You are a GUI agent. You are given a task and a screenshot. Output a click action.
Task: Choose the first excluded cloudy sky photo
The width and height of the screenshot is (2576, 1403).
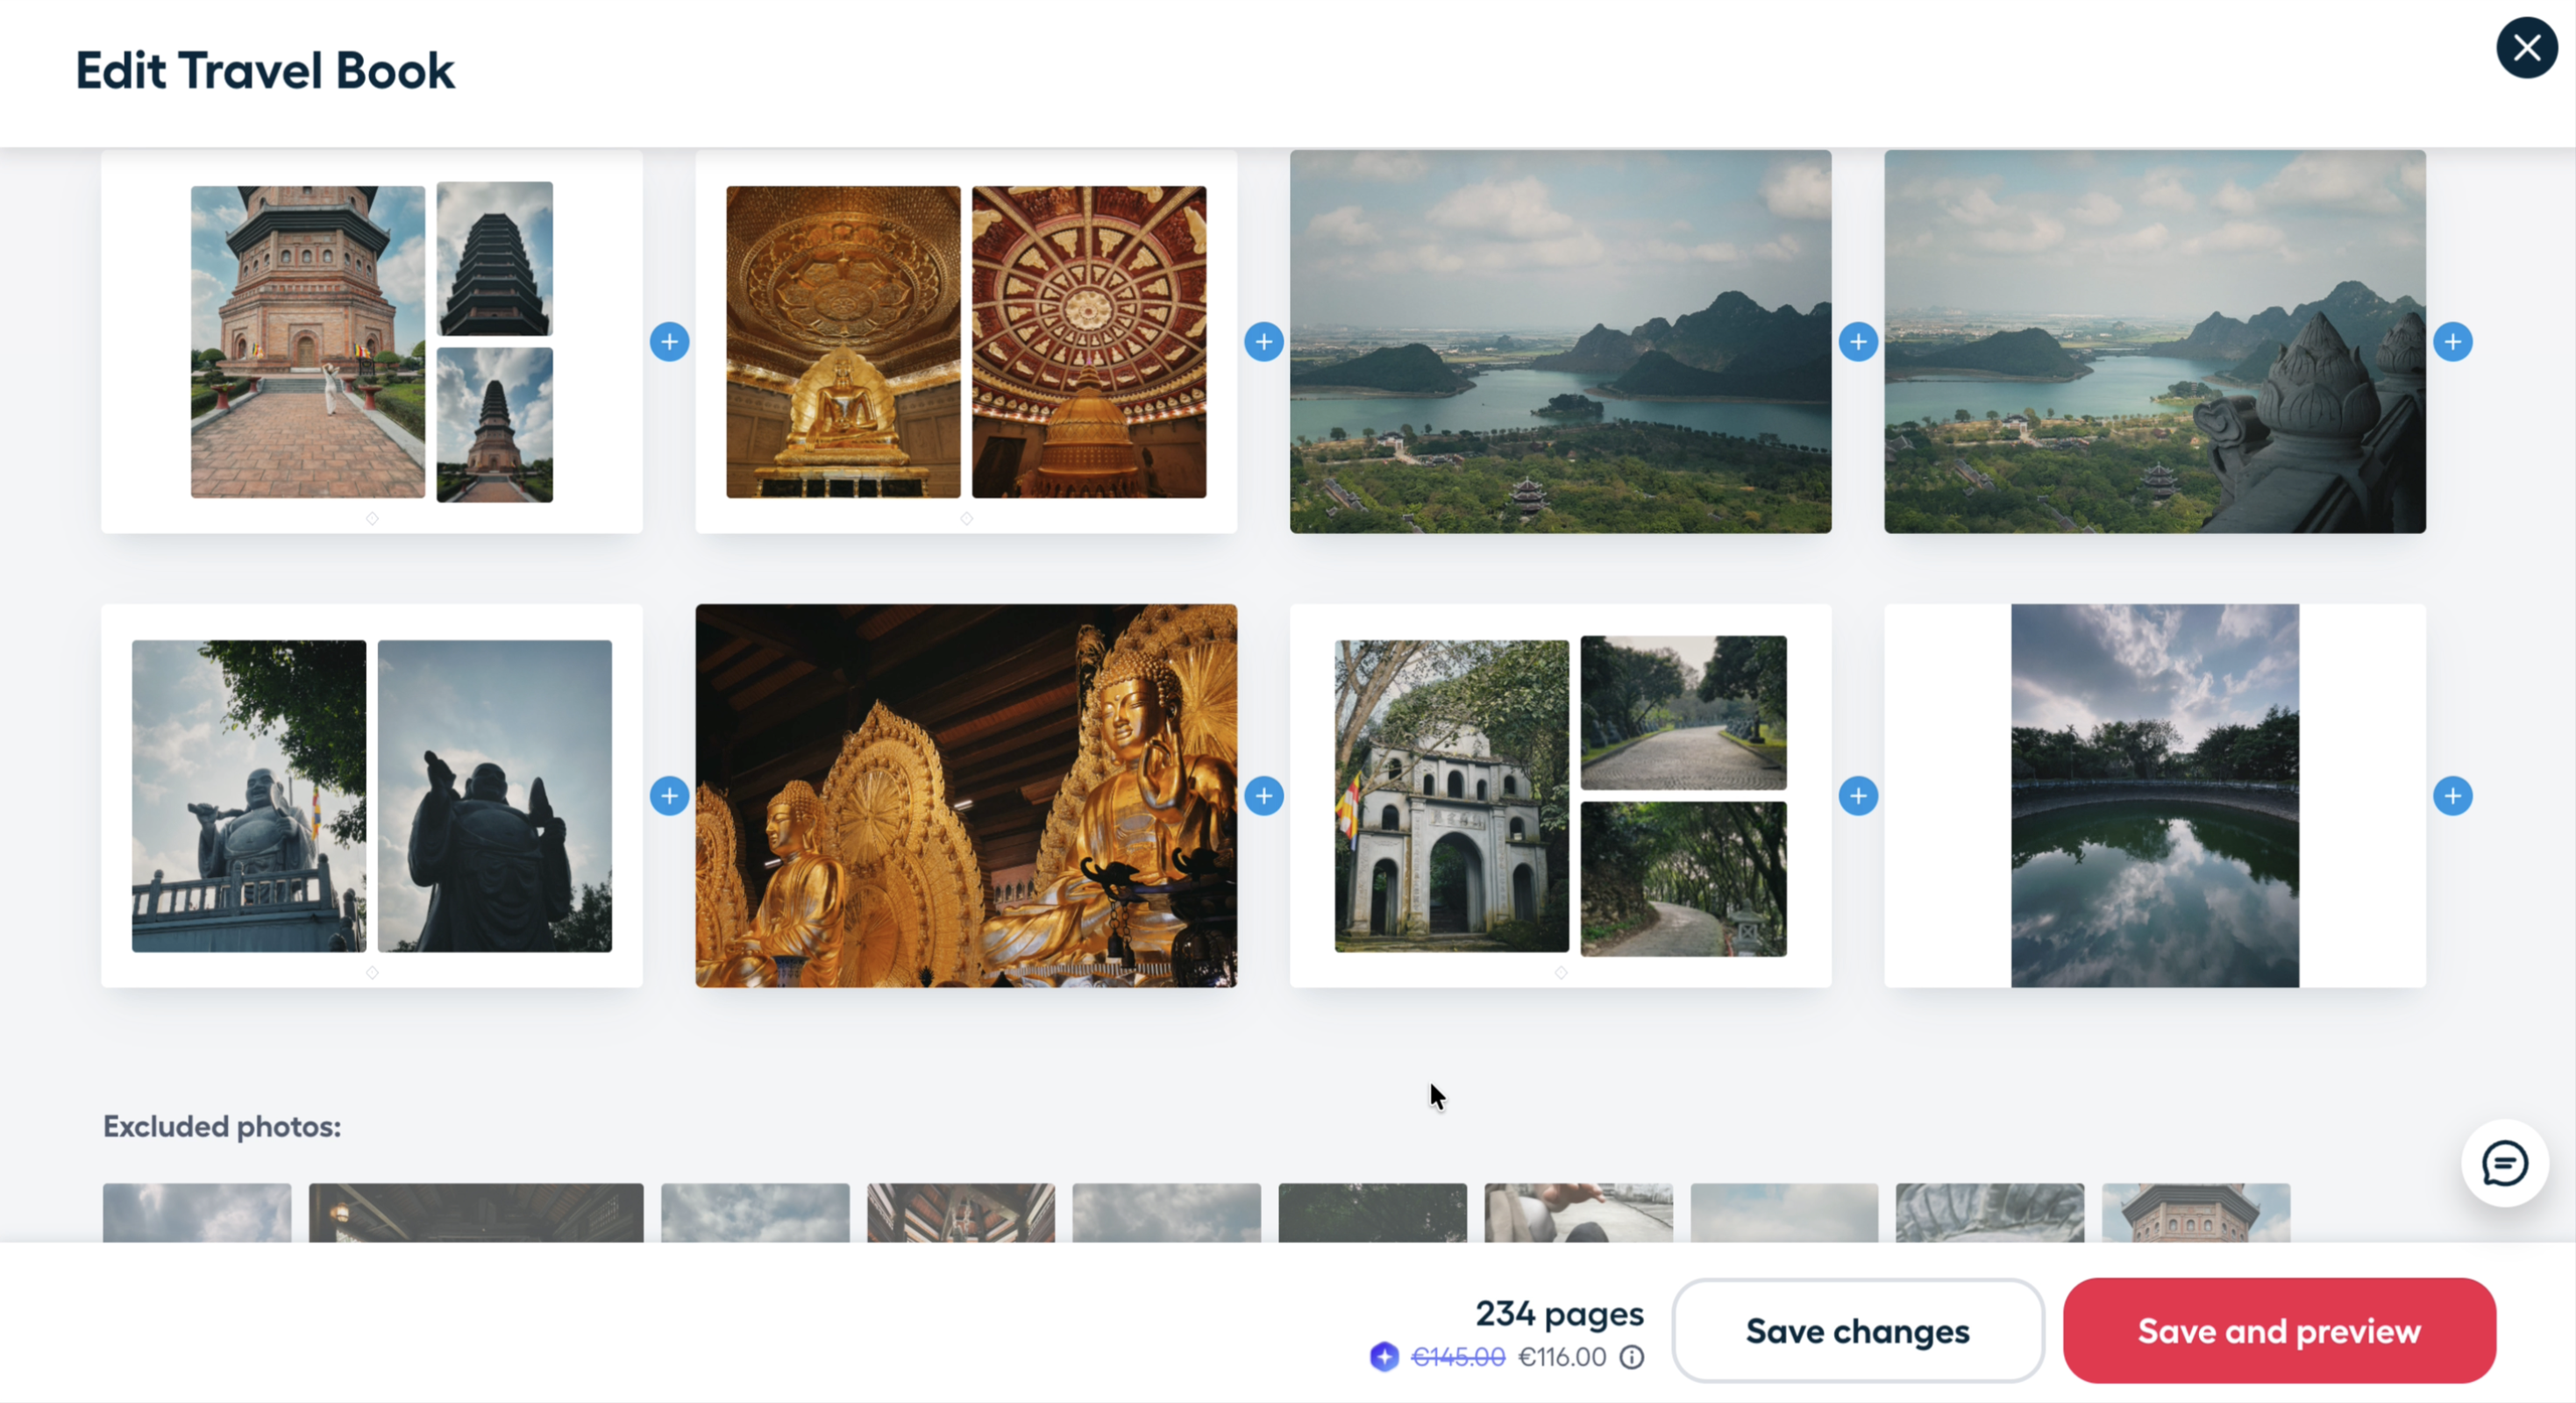click(x=197, y=1213)
